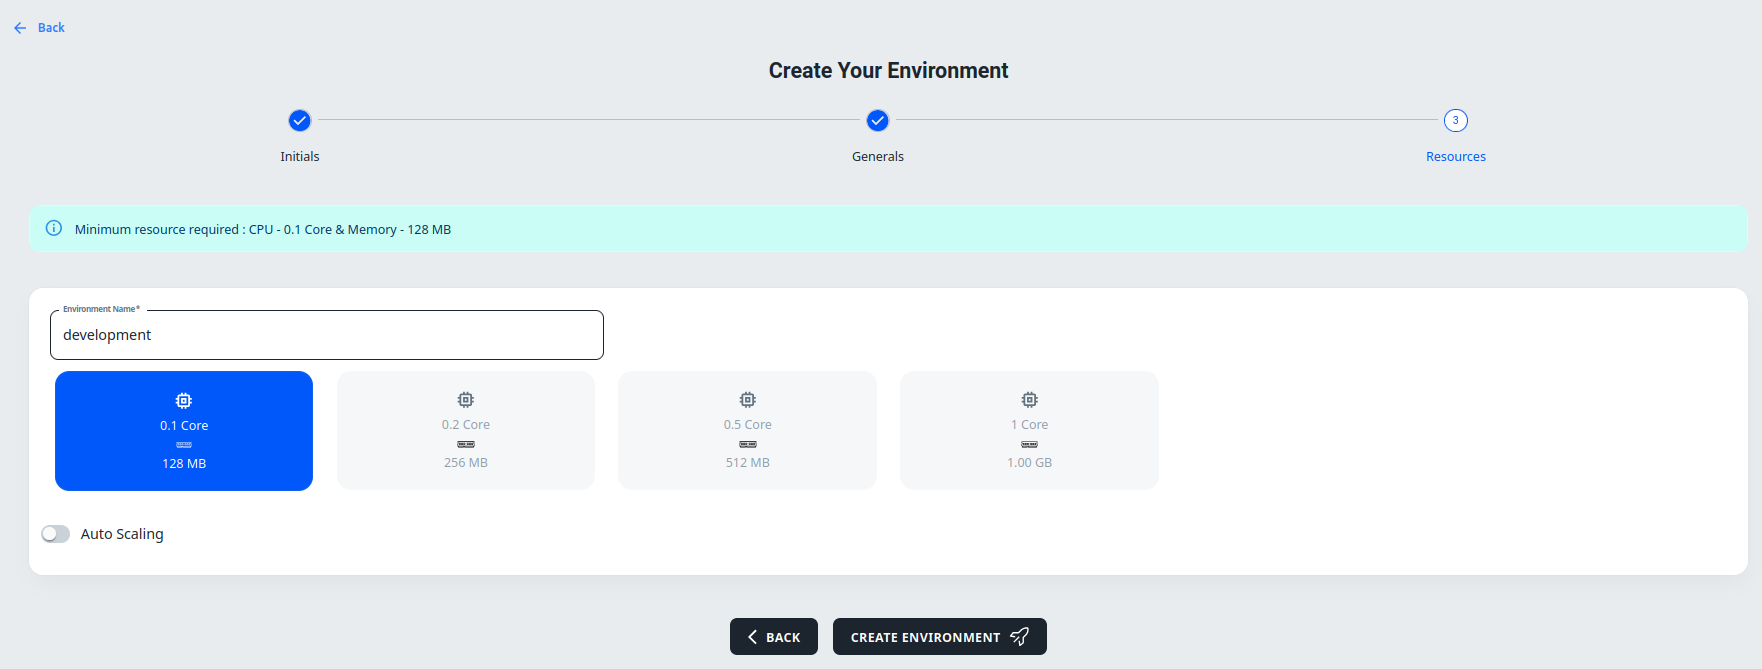Image resolution: width=1762 pixels, height=669 pixels.
Task: Click the minimum resource required message text
Action: 263,230
